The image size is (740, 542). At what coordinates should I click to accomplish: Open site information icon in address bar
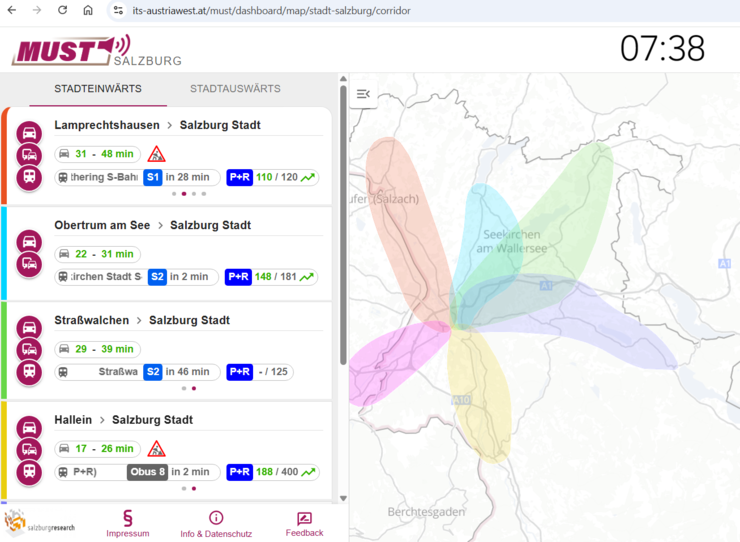tap(118, 10)
